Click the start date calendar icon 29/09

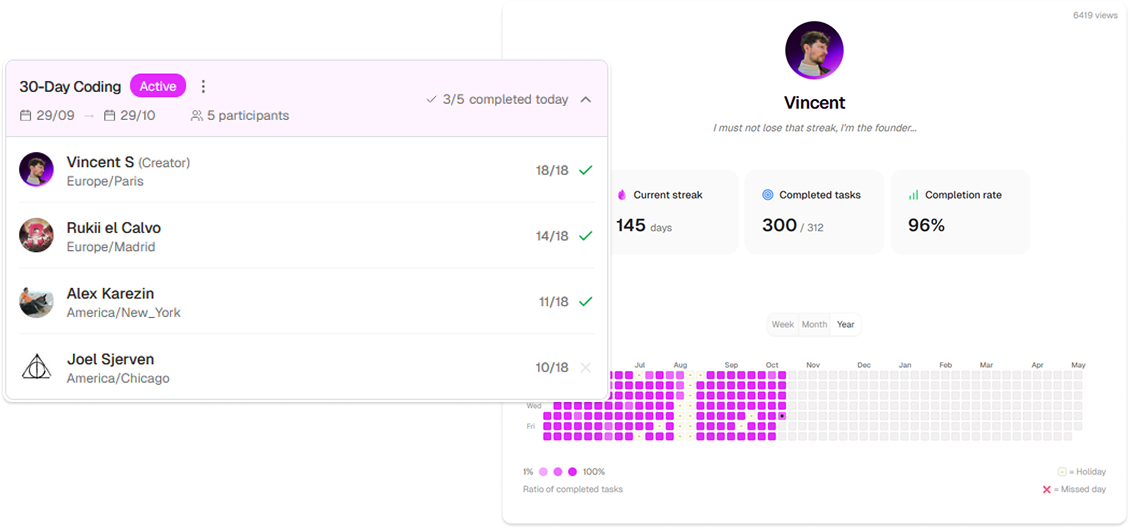click(26, 116)
